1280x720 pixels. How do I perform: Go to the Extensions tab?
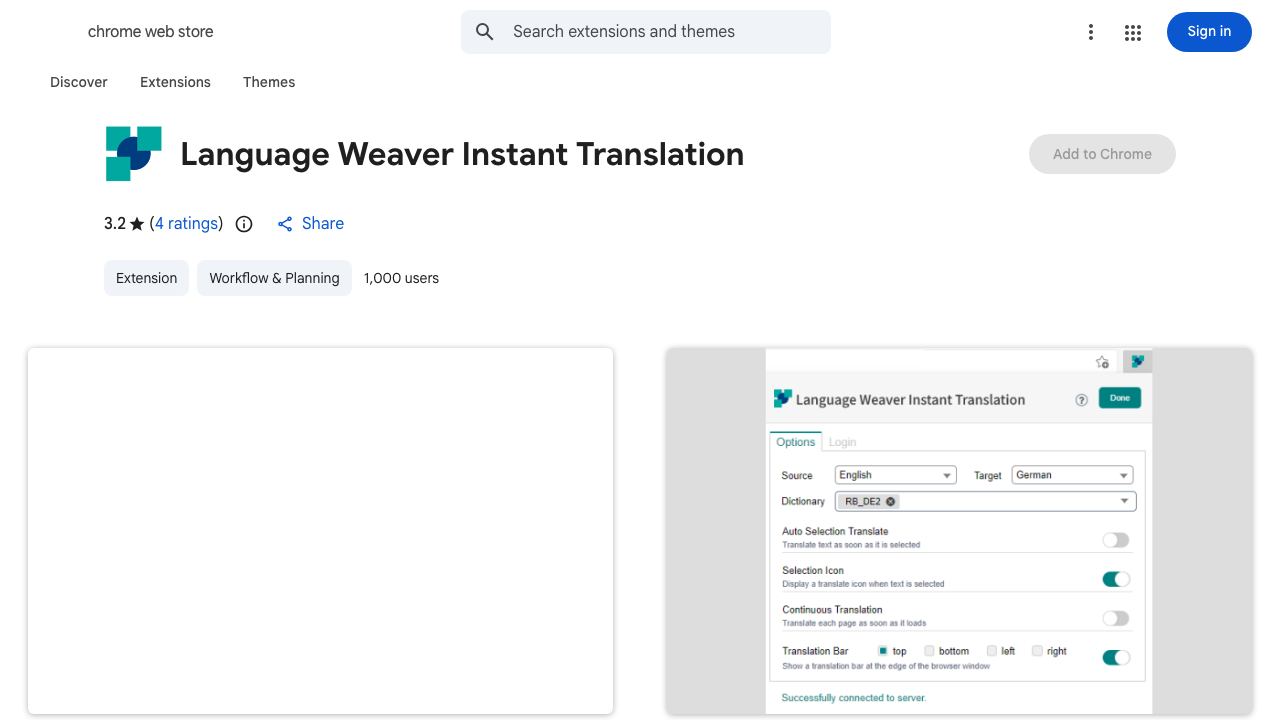175,82
